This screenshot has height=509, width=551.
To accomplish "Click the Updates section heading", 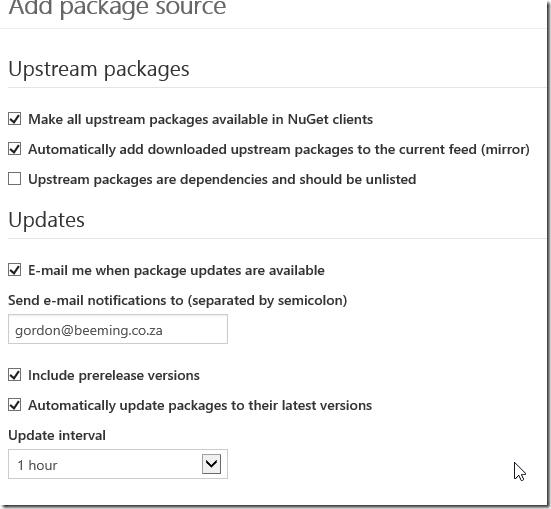I will (x=46, y=220).
